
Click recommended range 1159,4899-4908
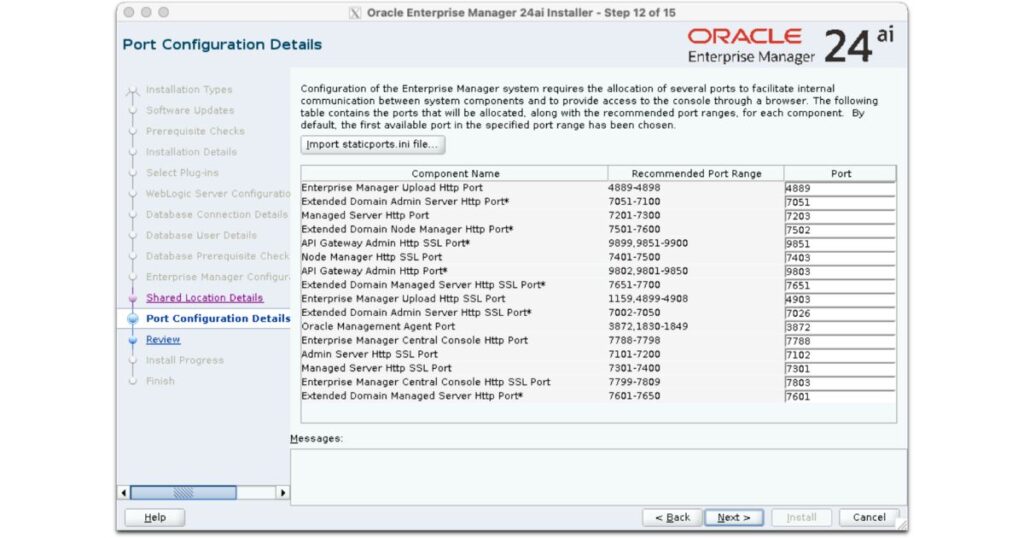click(648, 298)
